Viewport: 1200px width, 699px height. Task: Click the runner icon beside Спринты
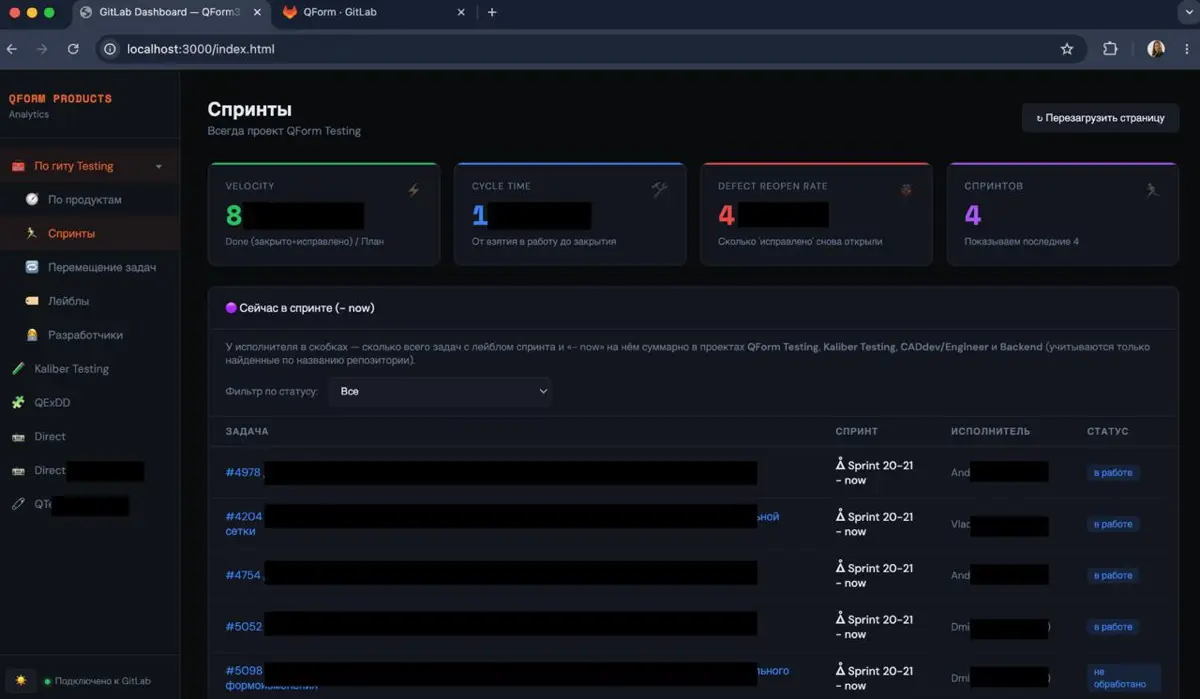pos(32,233)
